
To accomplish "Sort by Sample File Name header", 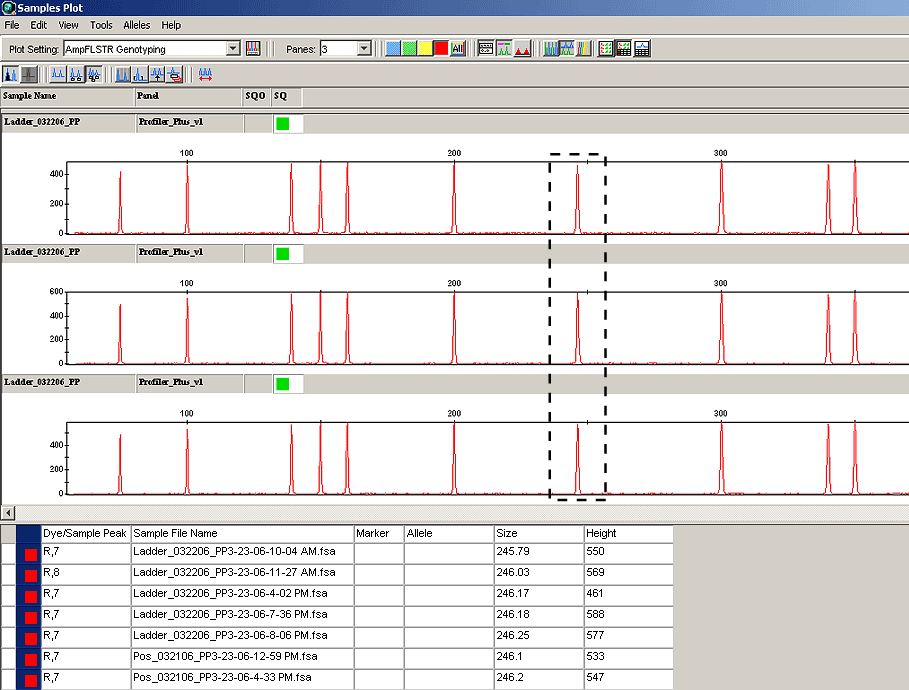I will point(242,533).
